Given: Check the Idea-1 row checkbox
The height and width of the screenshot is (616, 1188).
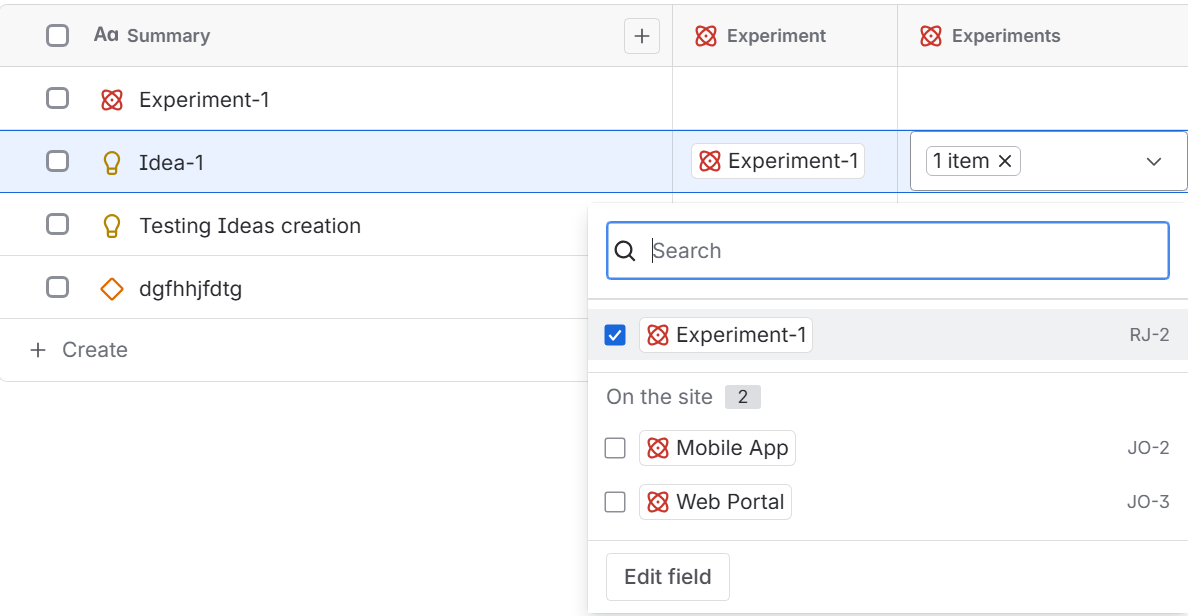Looking at the screenshot, I should coord(58,161).
